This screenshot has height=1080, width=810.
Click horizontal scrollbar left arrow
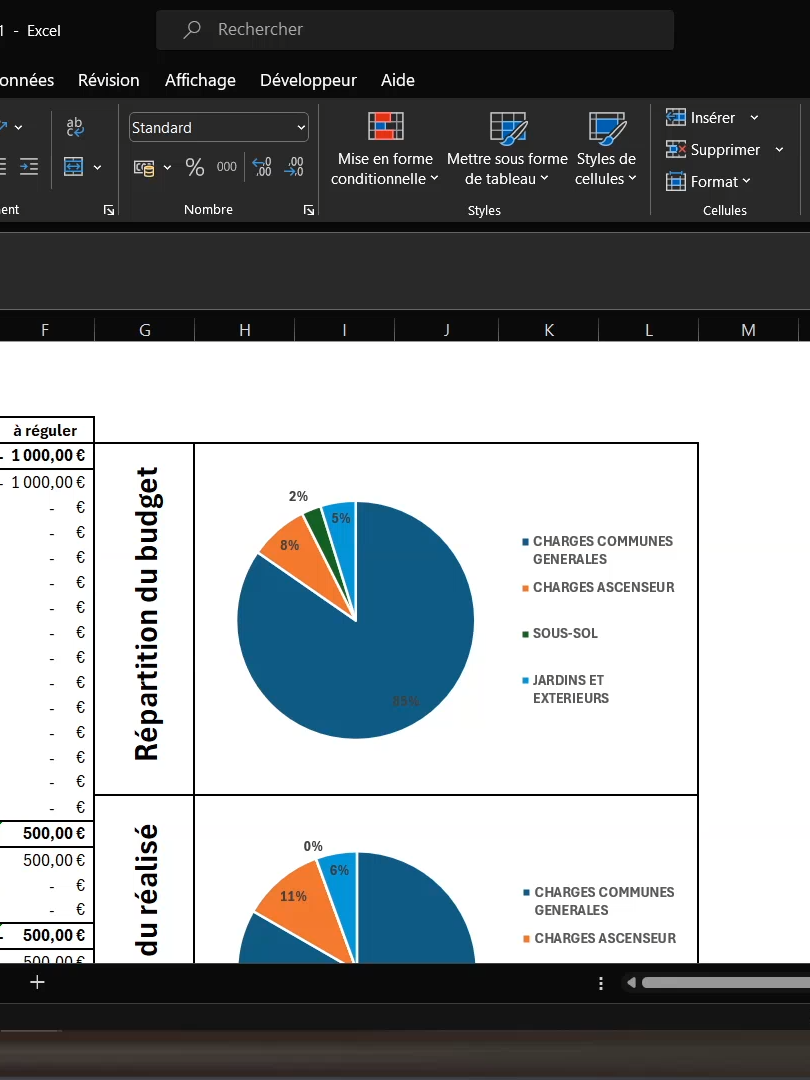pyautogui.click(x=631, y=983)
